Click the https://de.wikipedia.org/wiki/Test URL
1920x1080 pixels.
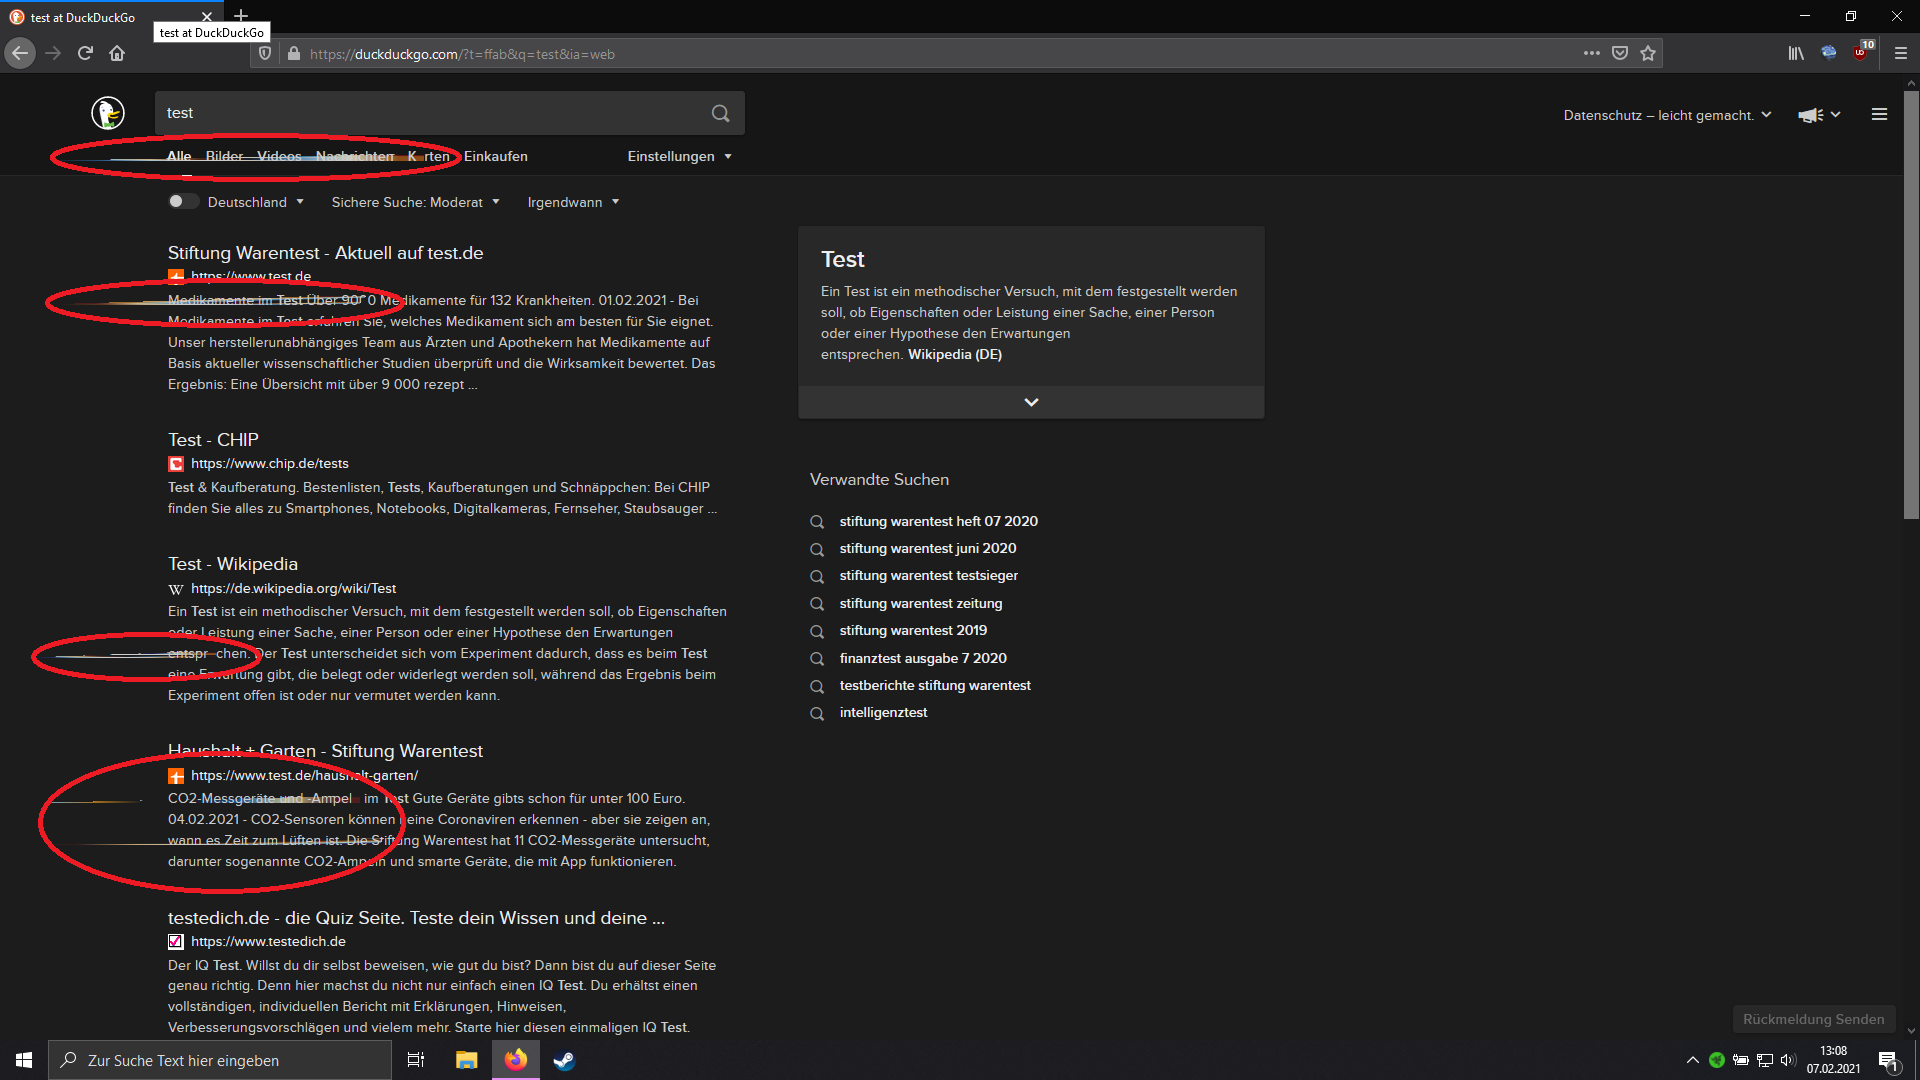[294, 588]
